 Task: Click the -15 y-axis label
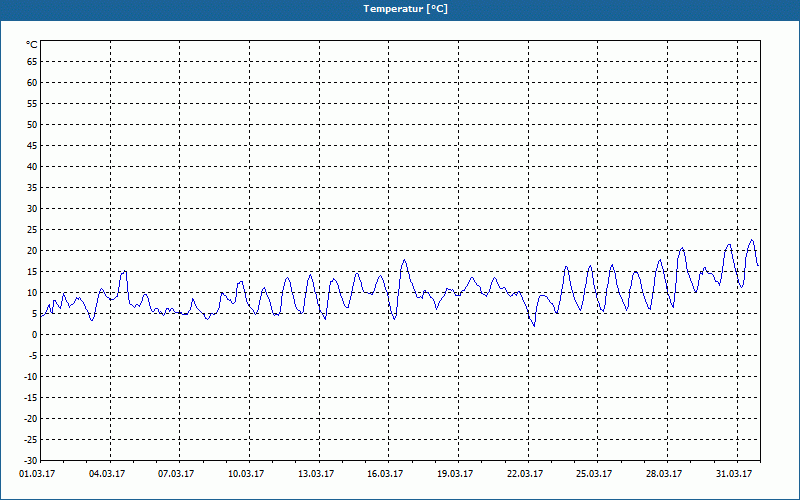[x=30, y=397]
